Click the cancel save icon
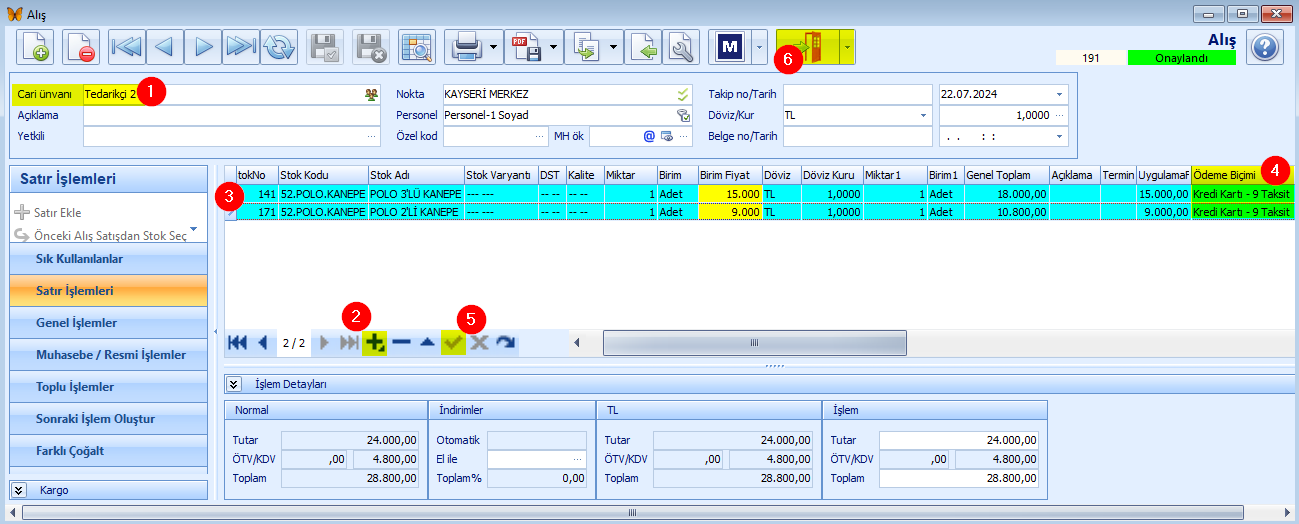 point(371,47)
